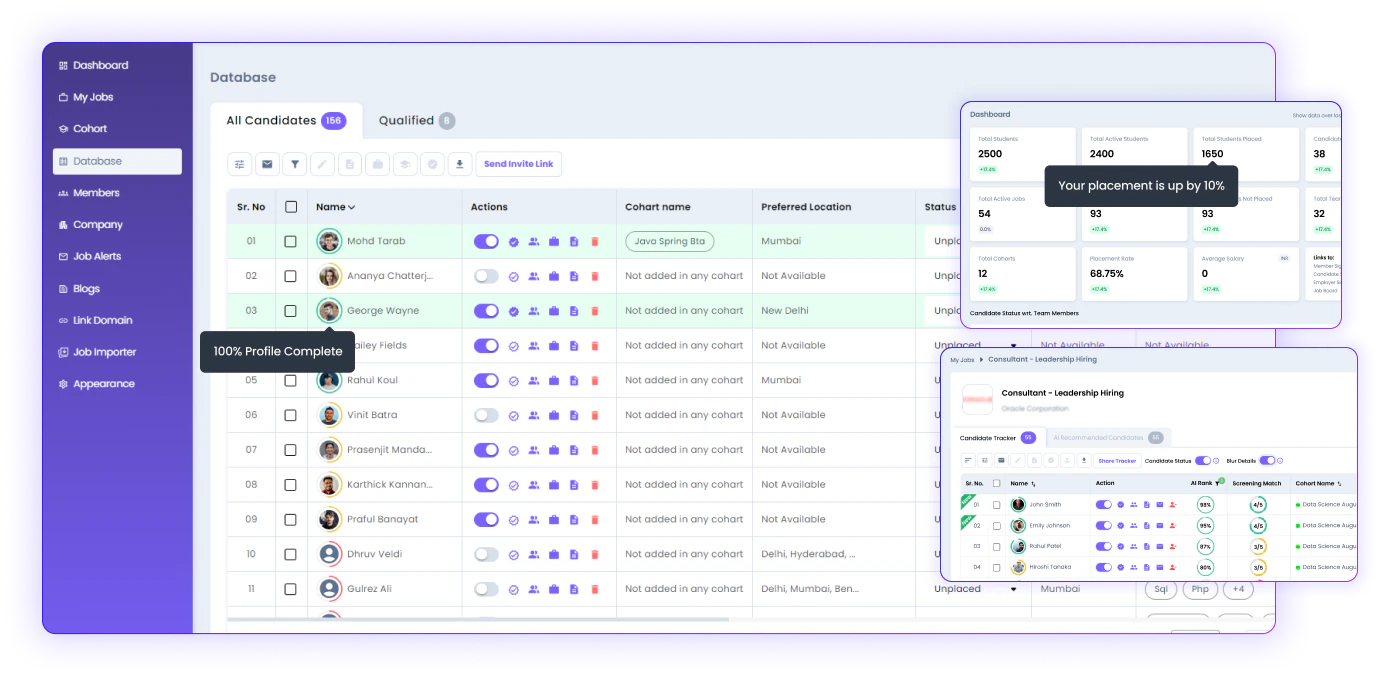
Task: Click the Share Tracker button
Action: coord(1118,461)
